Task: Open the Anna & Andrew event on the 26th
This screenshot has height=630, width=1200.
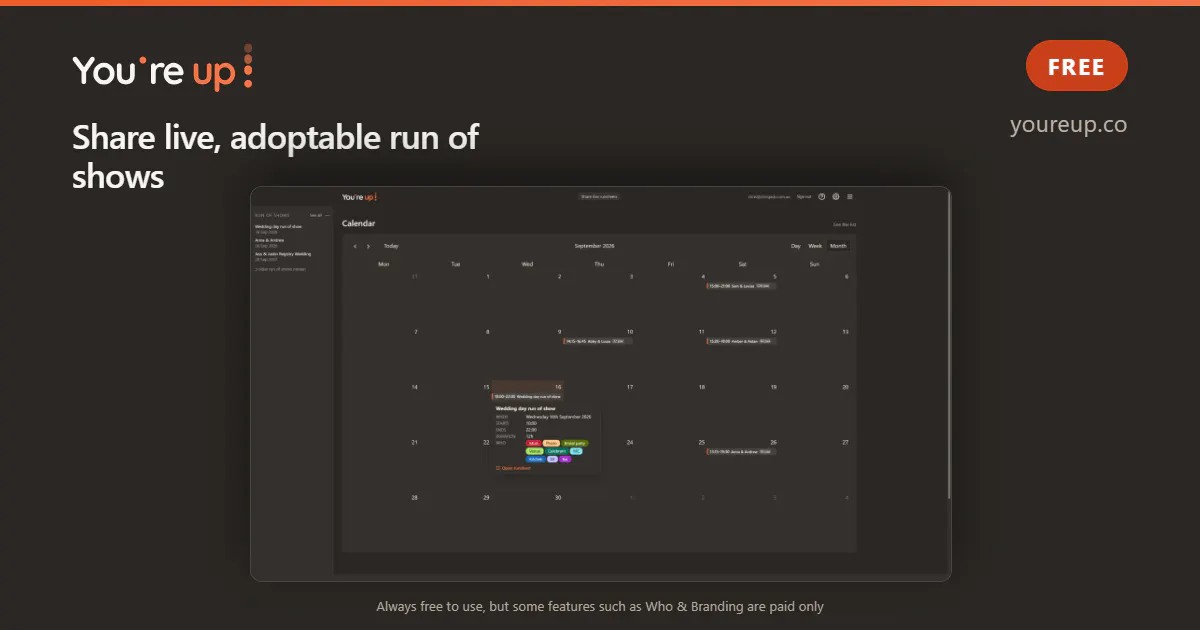Action: tap(740, 452)
